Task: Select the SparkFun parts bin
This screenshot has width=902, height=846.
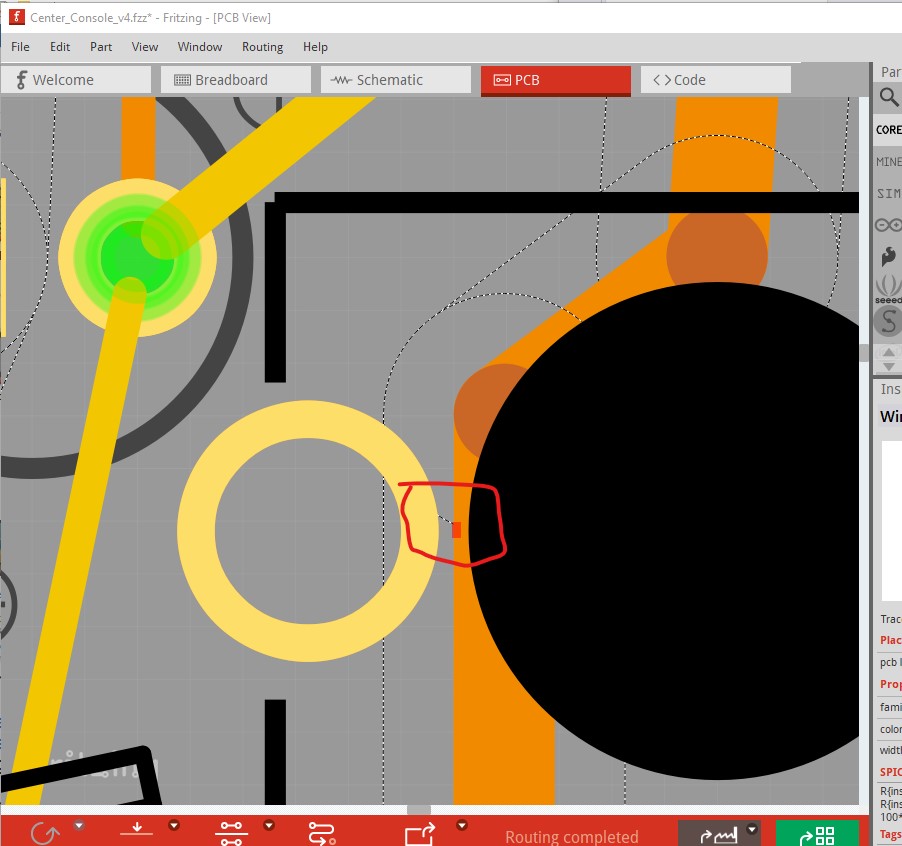Action: pyautogui.click(x=889, y=257)
